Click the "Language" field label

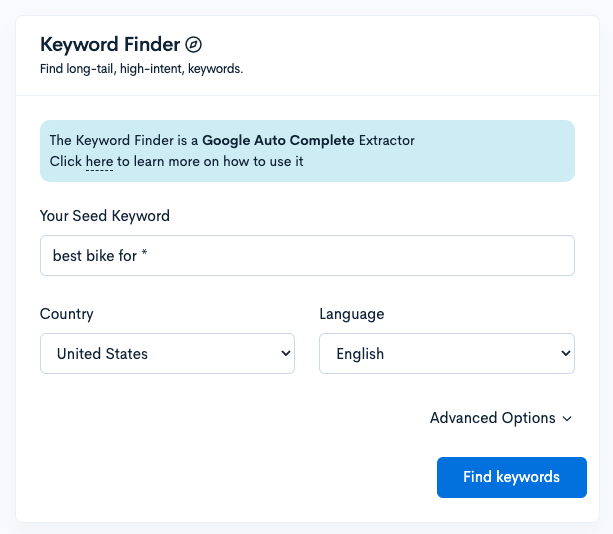(351, 314)
